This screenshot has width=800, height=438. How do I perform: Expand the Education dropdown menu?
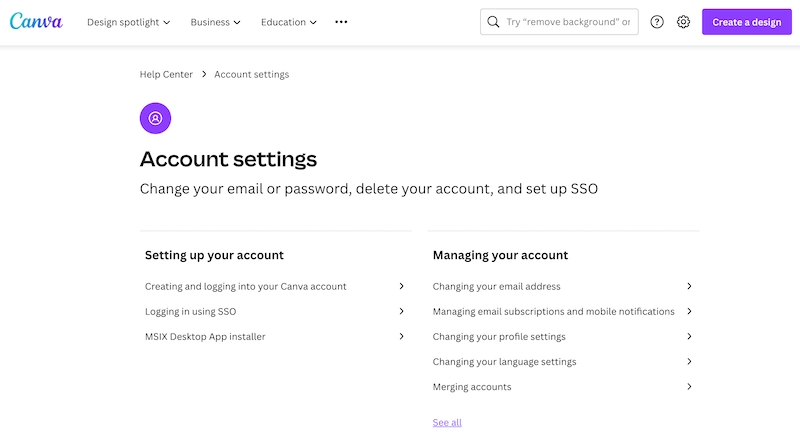289,22
